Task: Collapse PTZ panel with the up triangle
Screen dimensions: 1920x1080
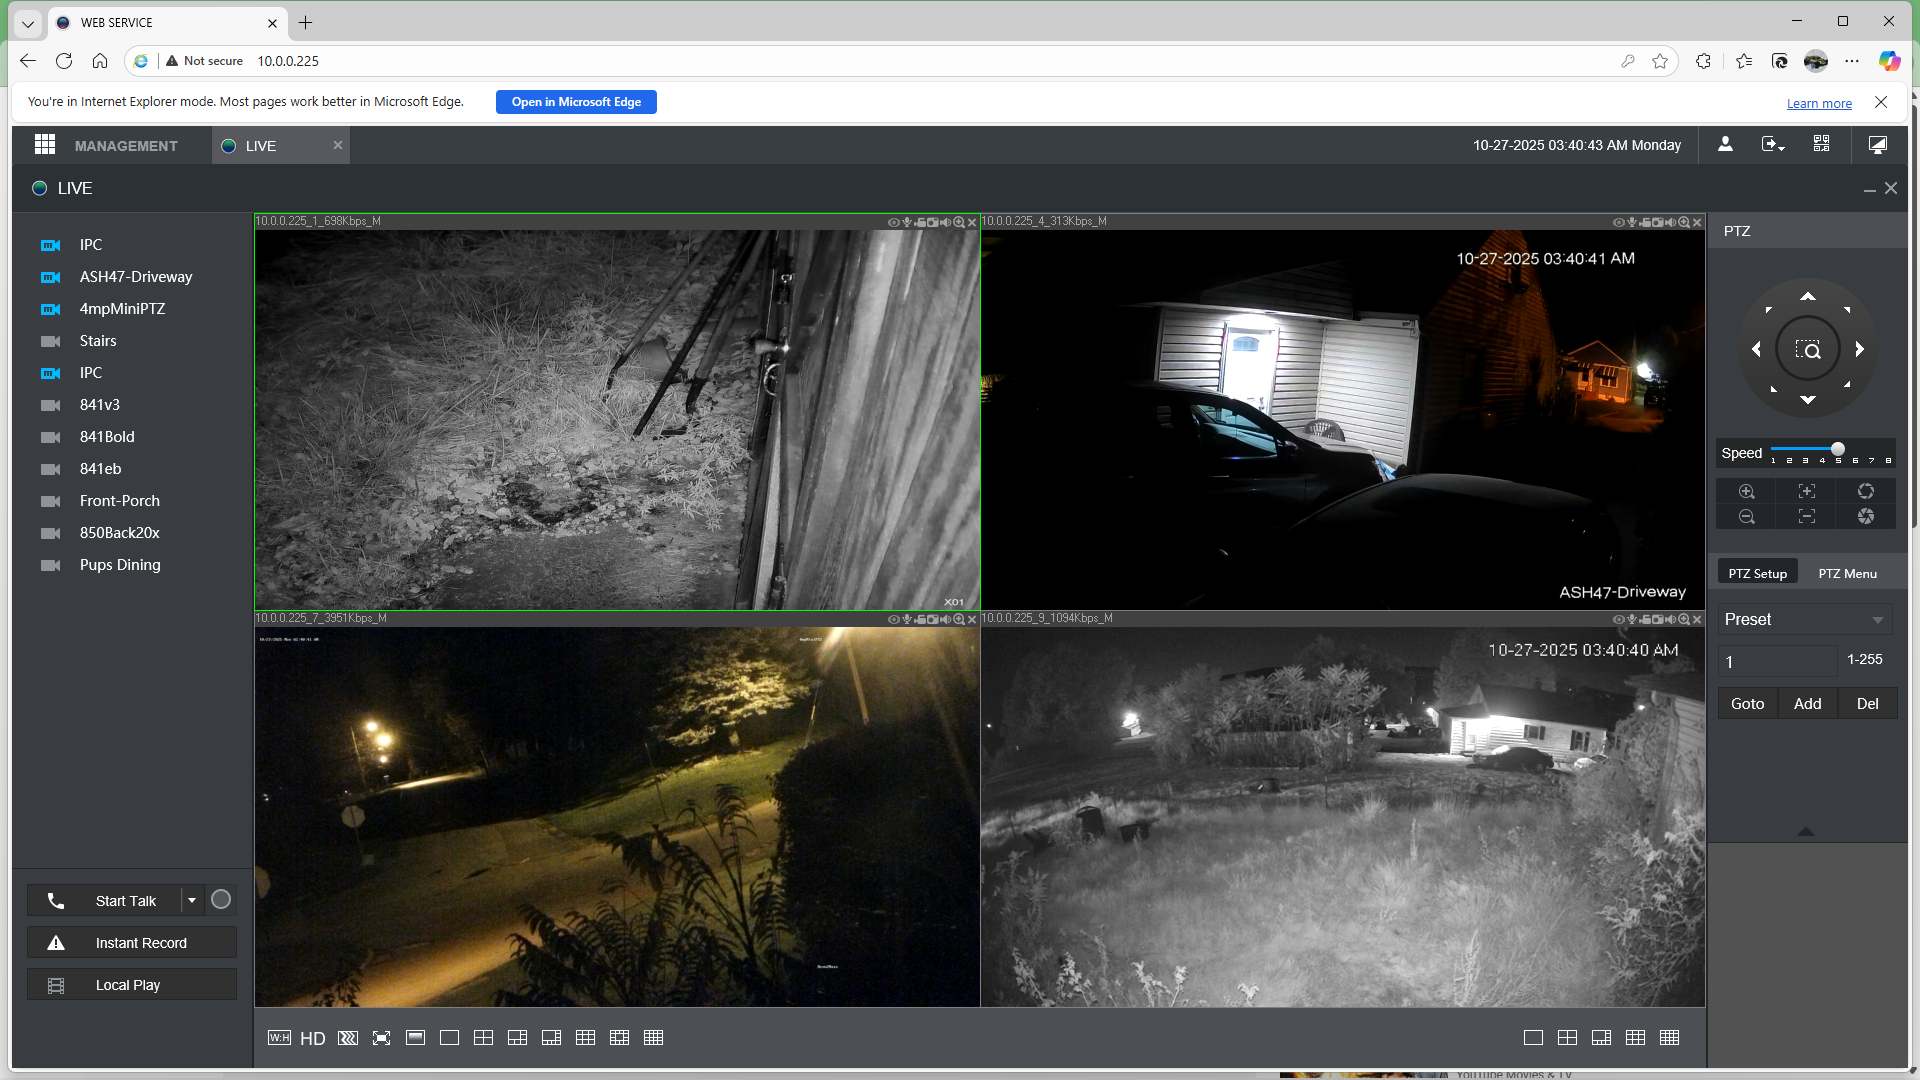Action: [1806, 831]
